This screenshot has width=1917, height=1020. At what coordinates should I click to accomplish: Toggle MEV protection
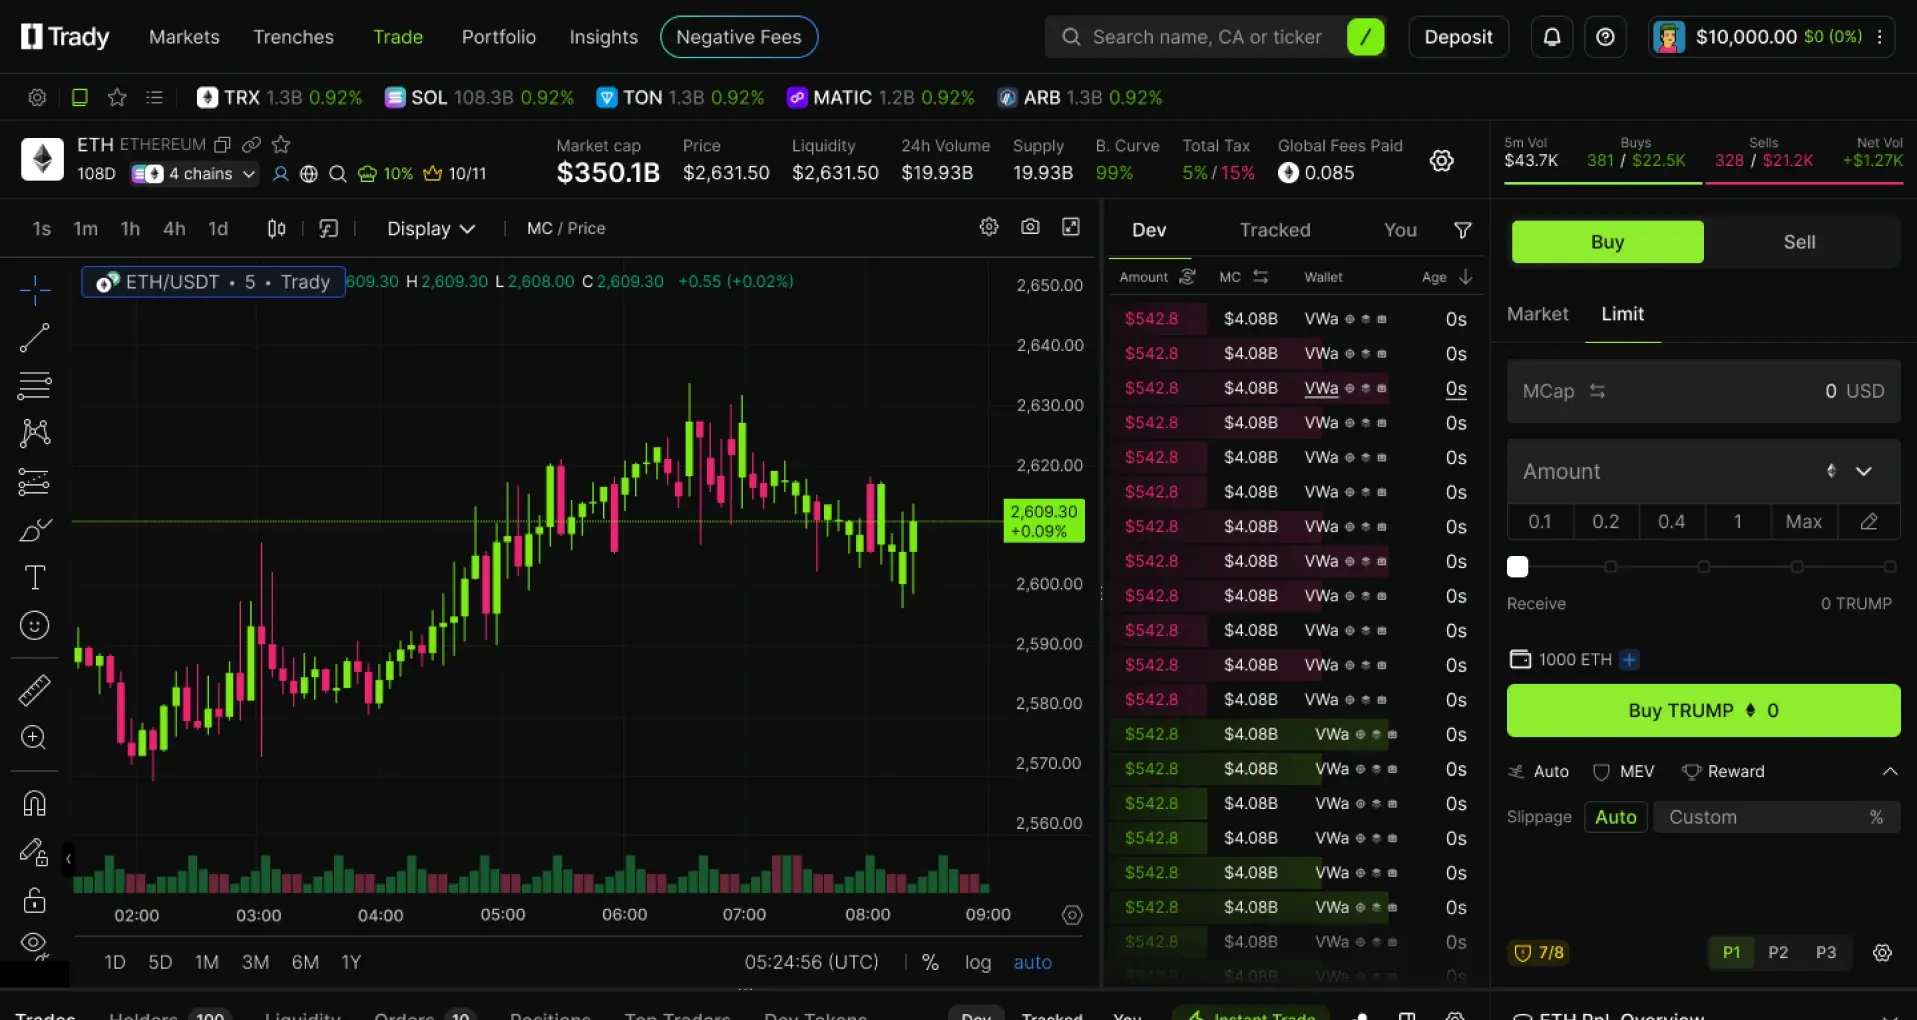[1624, 771]
